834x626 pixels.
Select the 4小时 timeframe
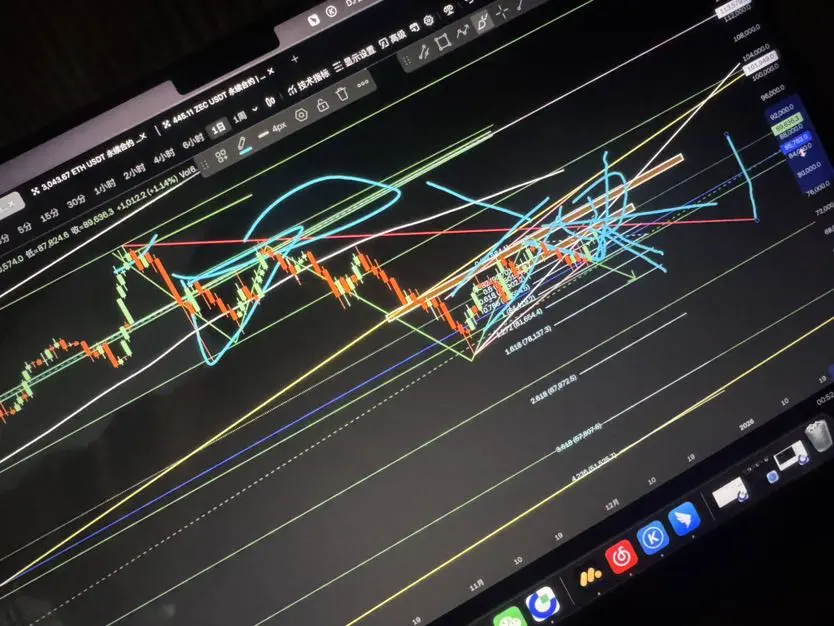coord(163,156)
